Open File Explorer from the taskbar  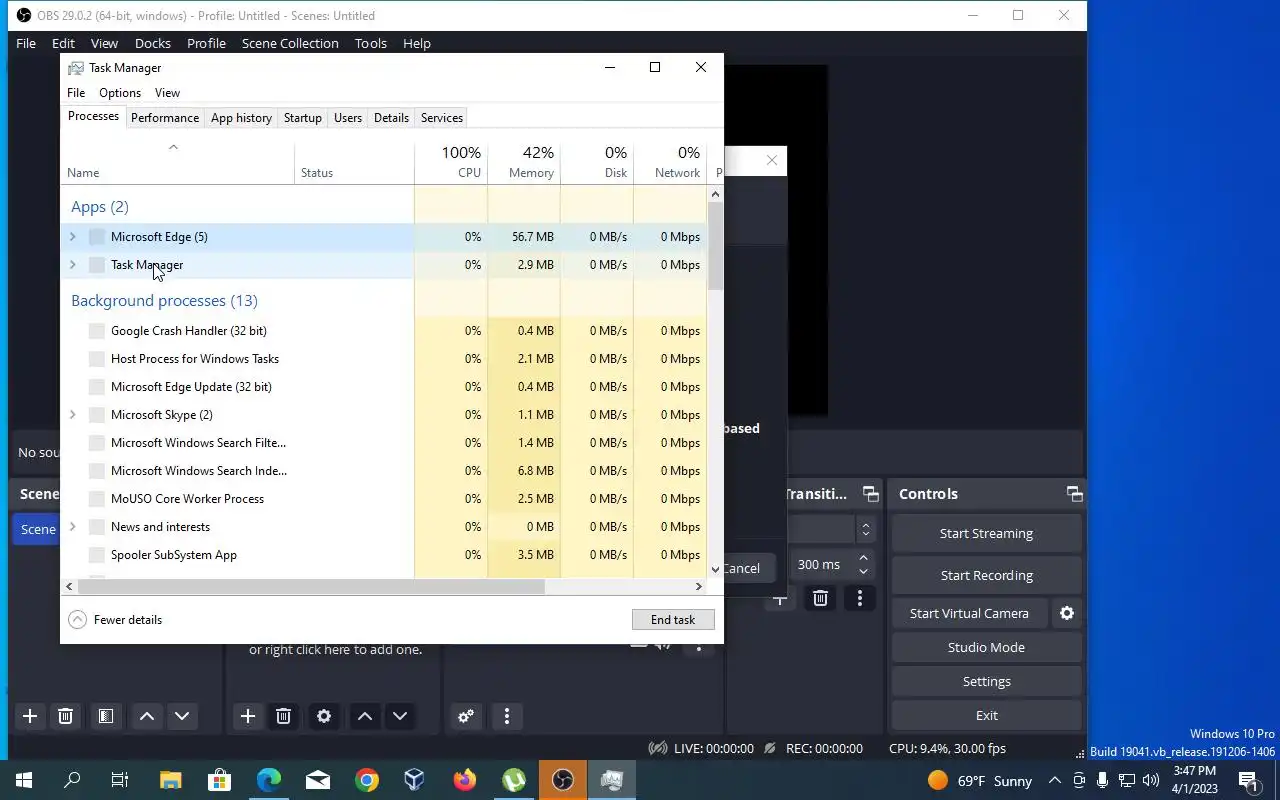pos(171,780)
